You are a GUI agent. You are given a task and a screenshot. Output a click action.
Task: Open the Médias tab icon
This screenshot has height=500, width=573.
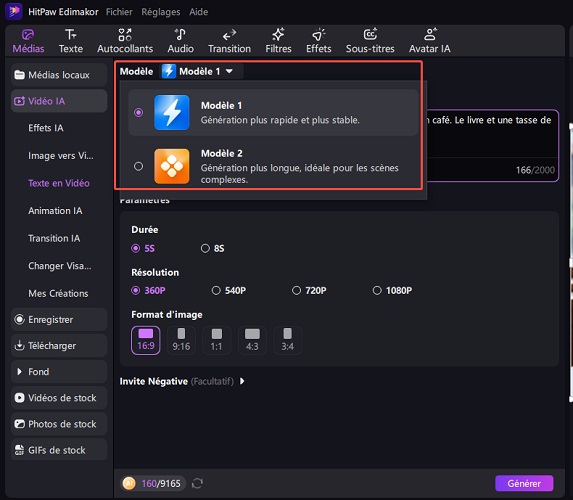coord(28,35)
